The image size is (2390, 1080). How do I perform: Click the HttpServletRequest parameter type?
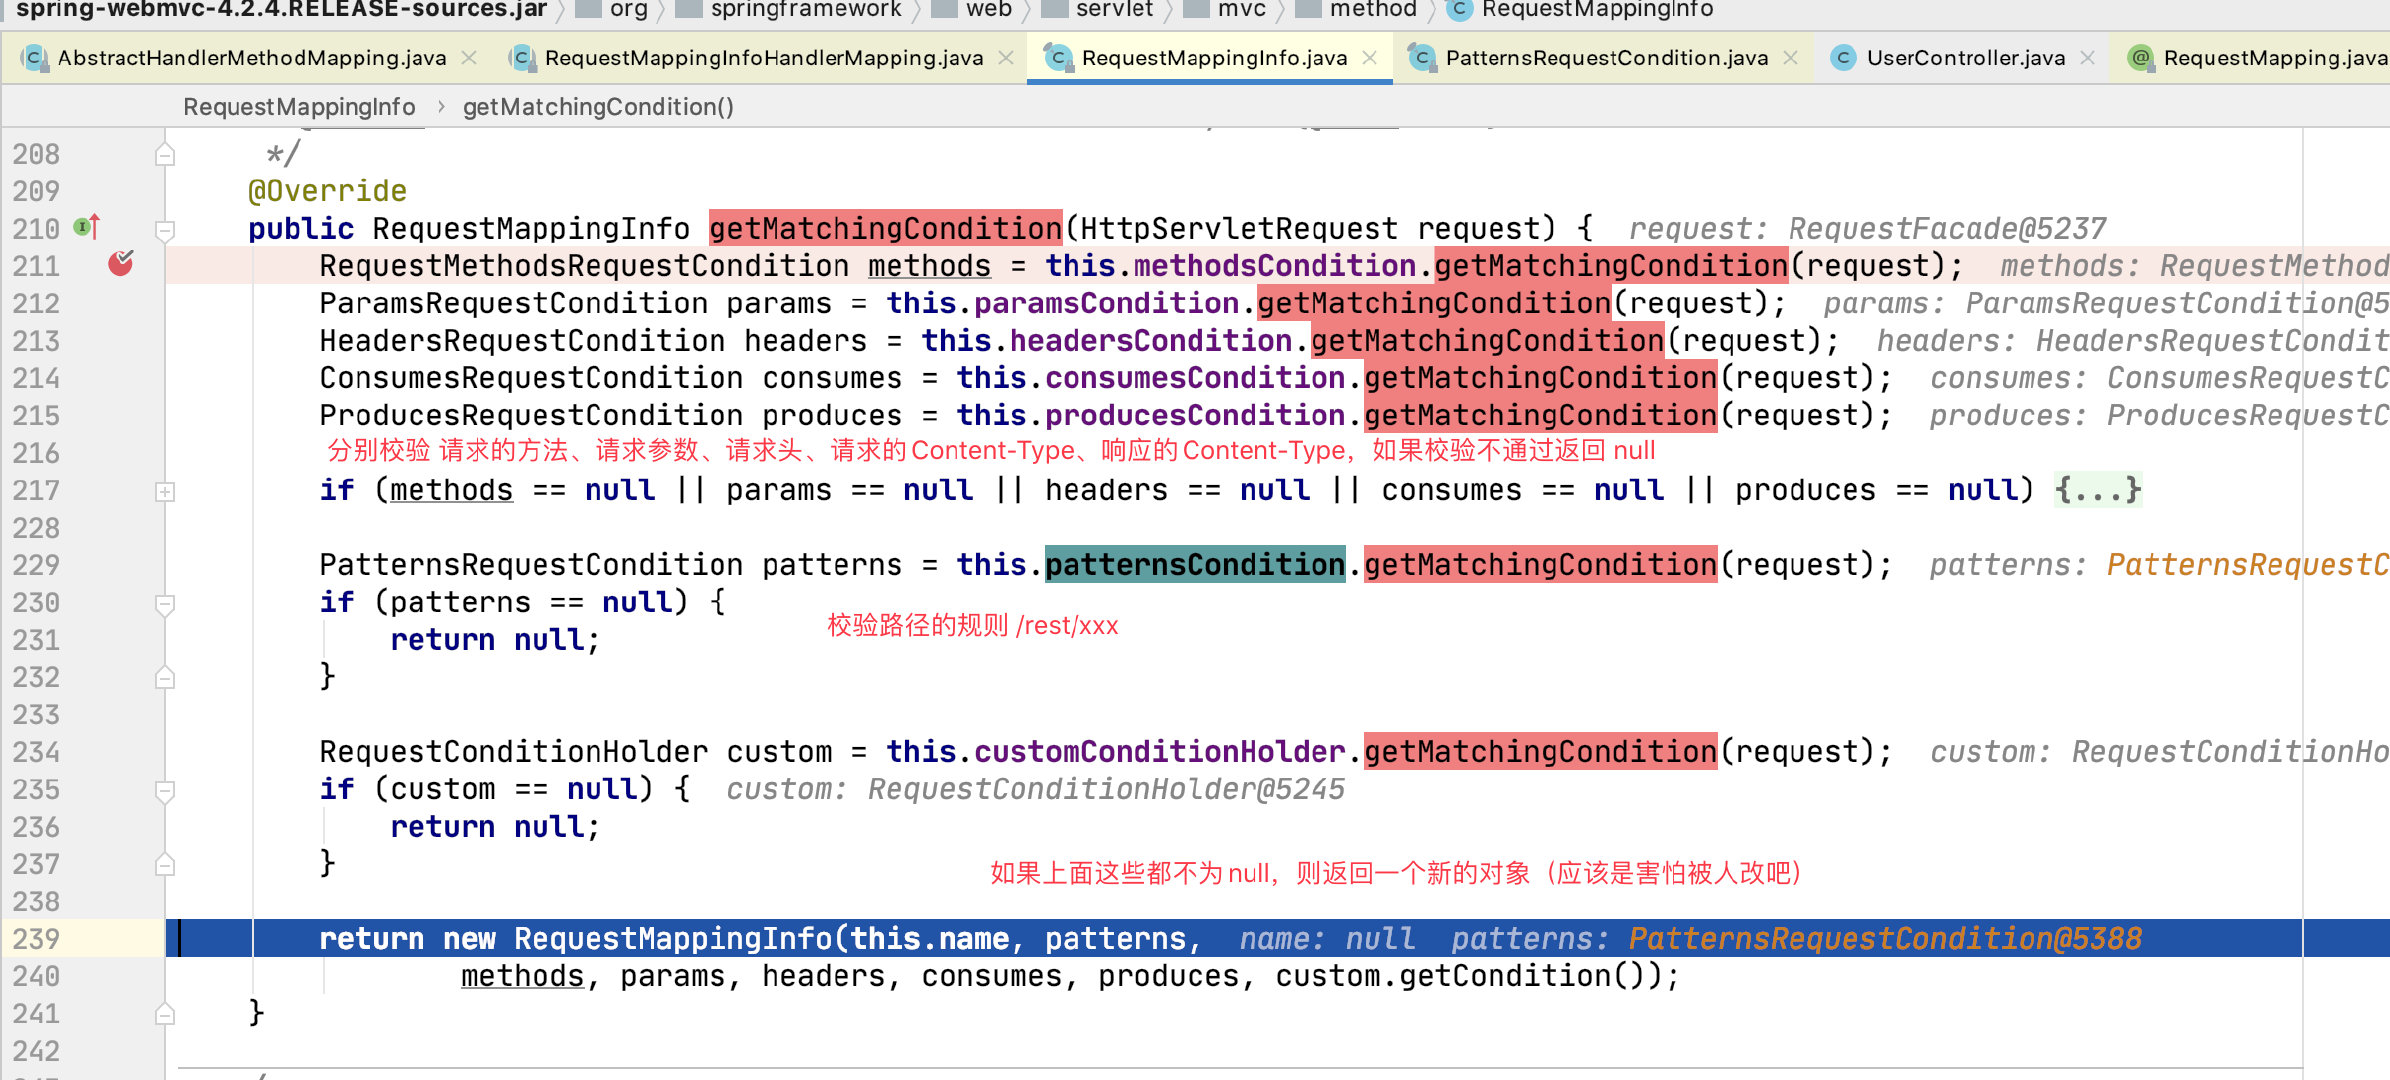(x=1239, y=229)
